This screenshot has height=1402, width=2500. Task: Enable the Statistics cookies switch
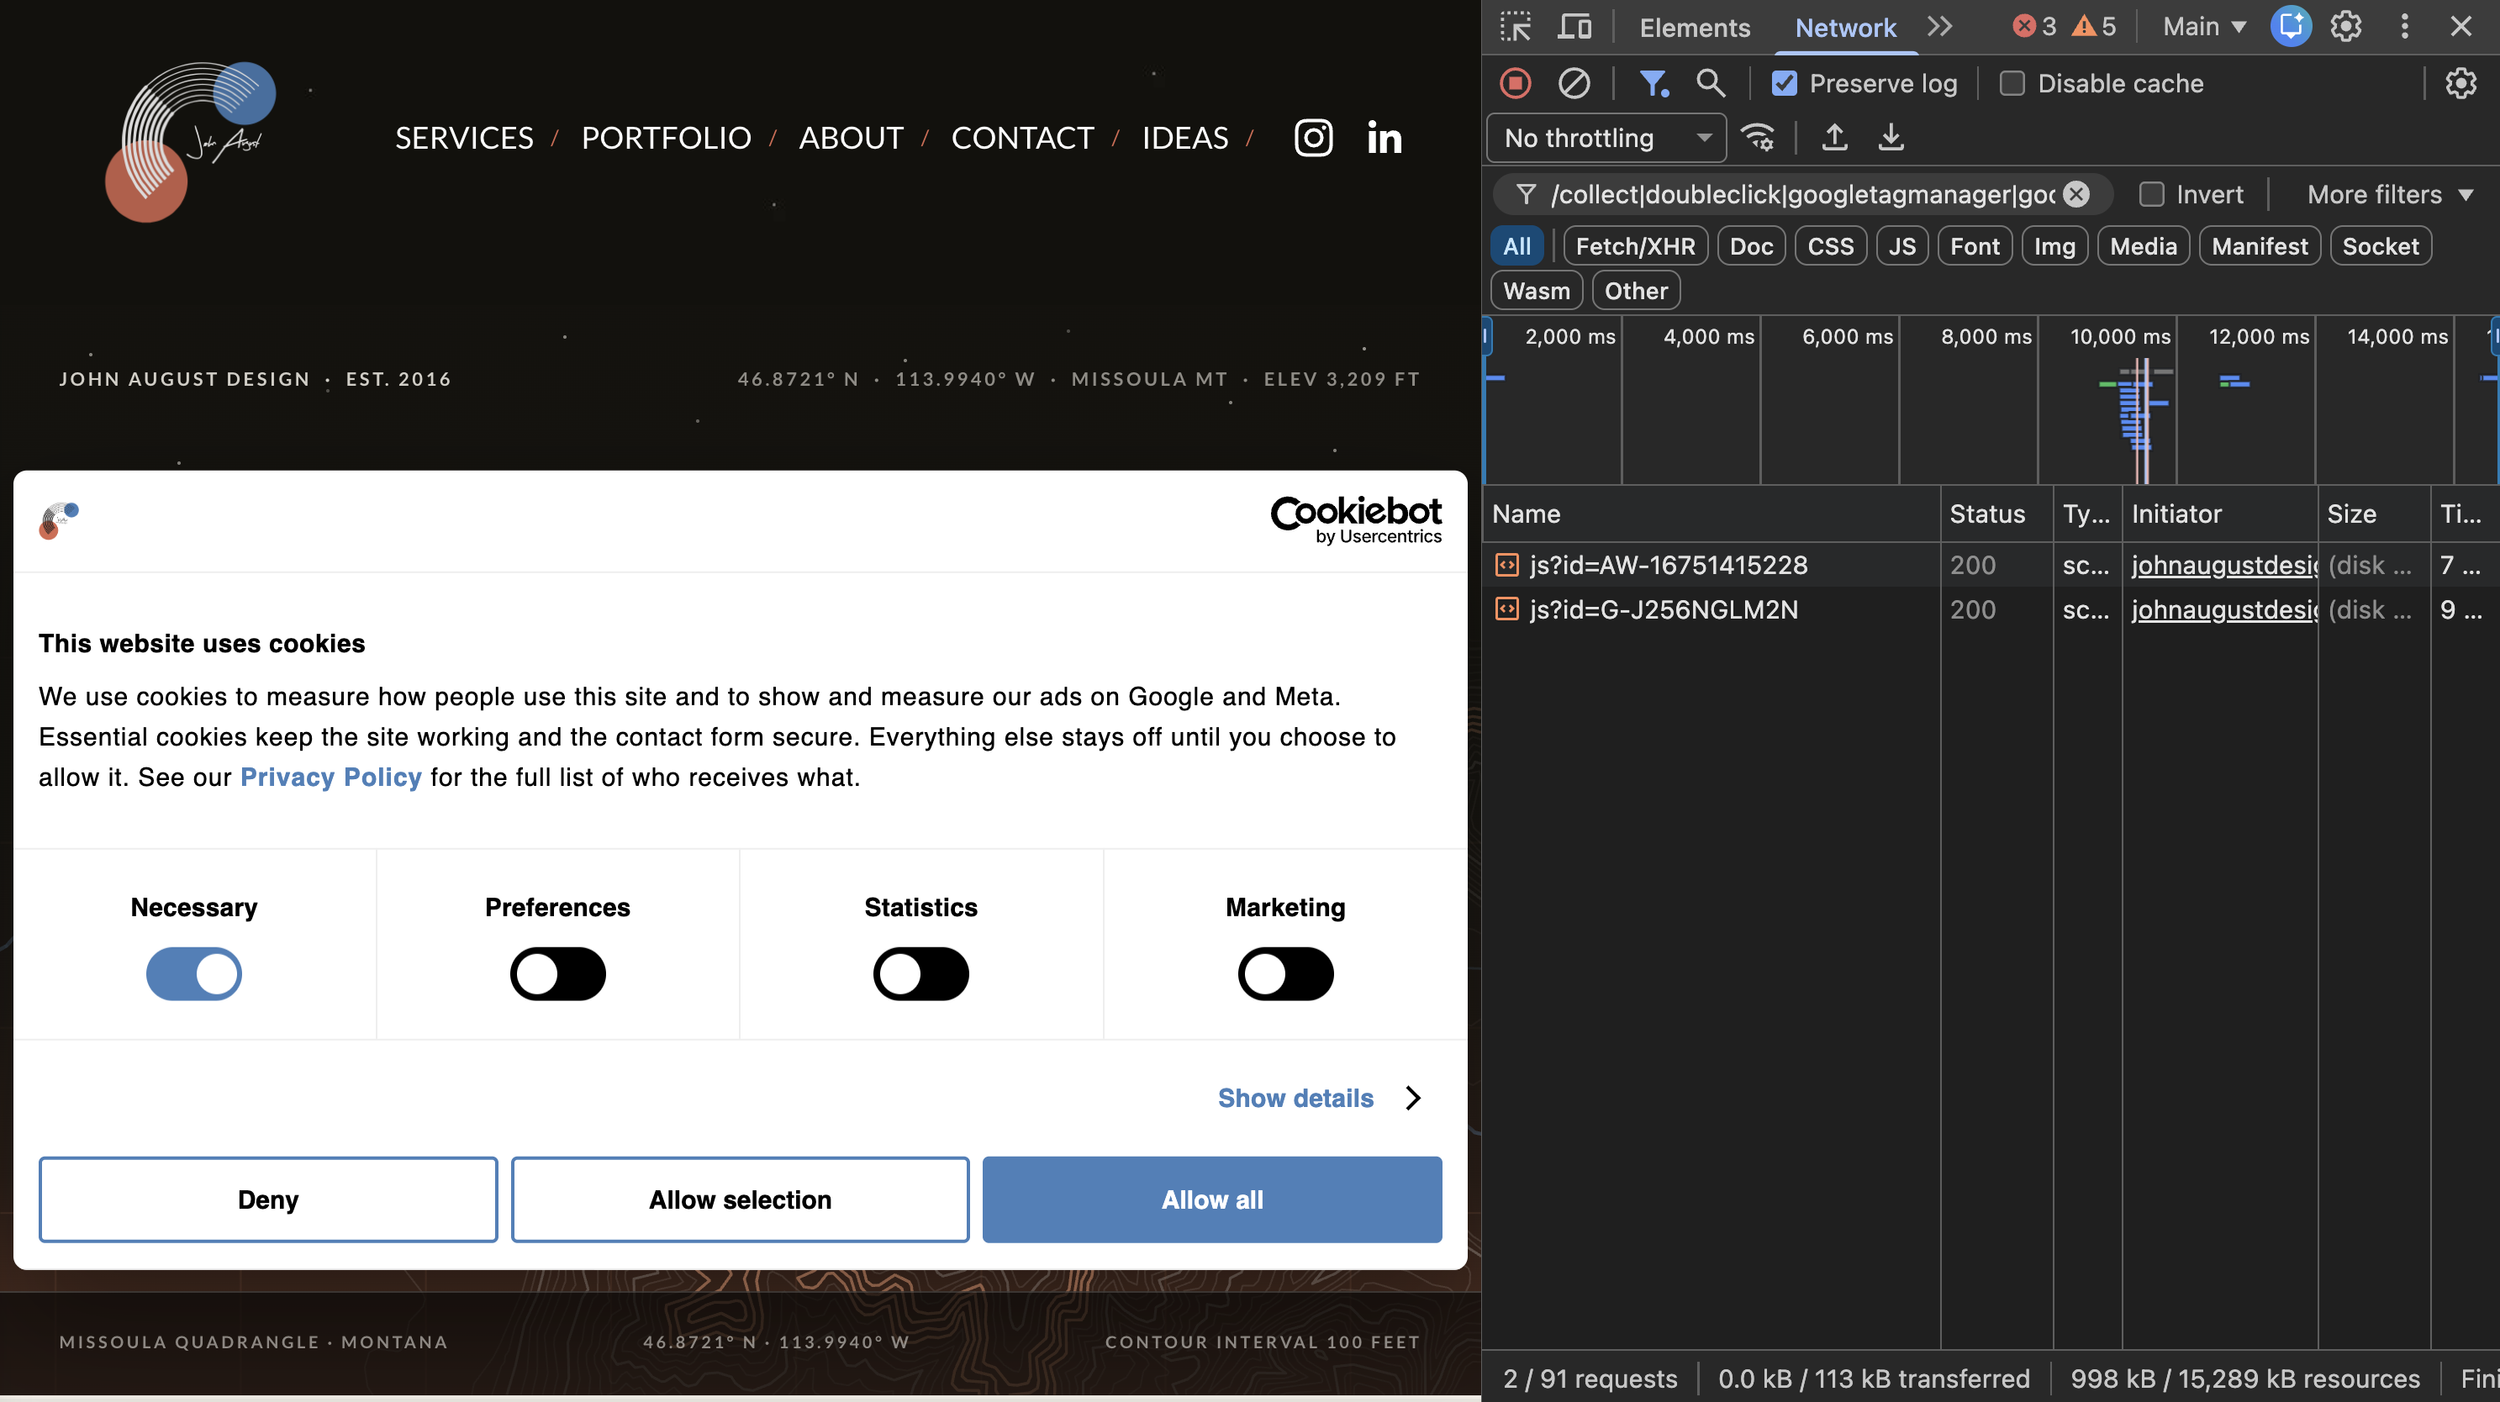[x=921, y=974]
